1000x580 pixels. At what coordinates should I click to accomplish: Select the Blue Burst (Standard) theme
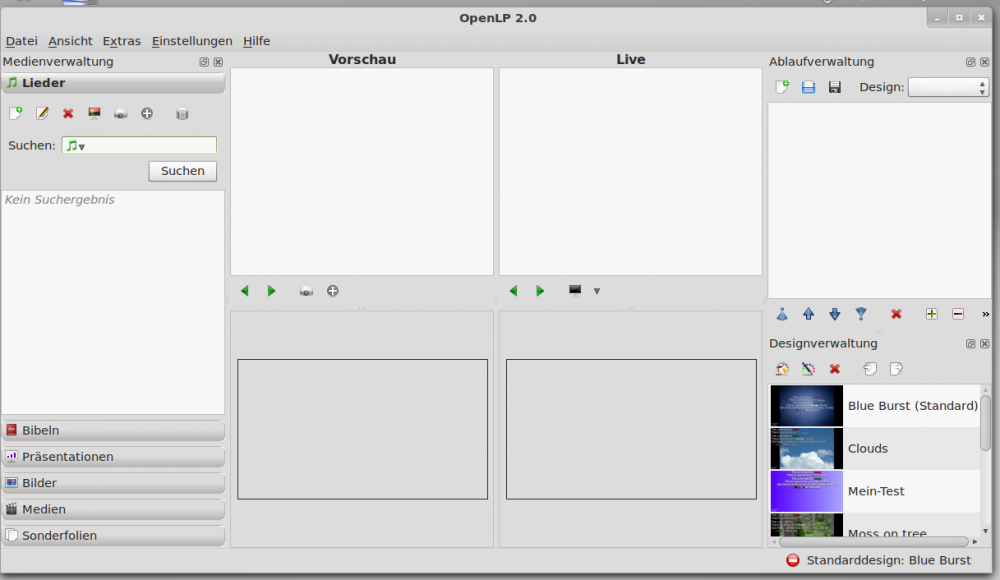pyautogui.click(x=874, y=406)
